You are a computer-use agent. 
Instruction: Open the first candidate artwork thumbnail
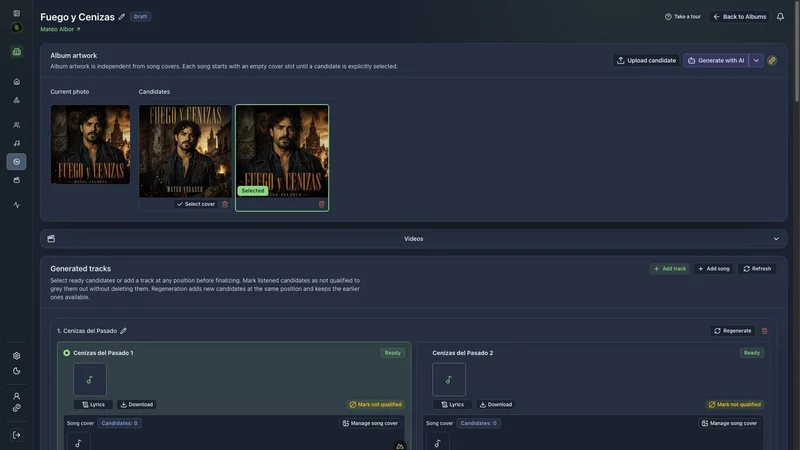coord(185,151)
